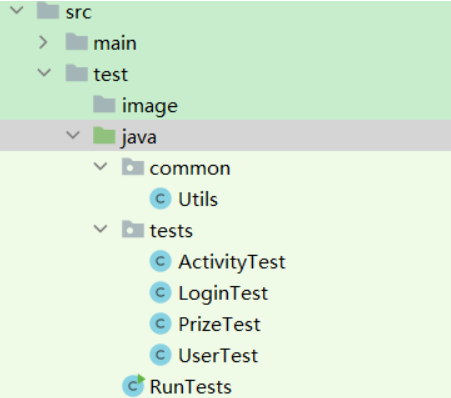Click the ActivityTest class icon
Viewport: 451px width, 398px height.
[161, 261]
